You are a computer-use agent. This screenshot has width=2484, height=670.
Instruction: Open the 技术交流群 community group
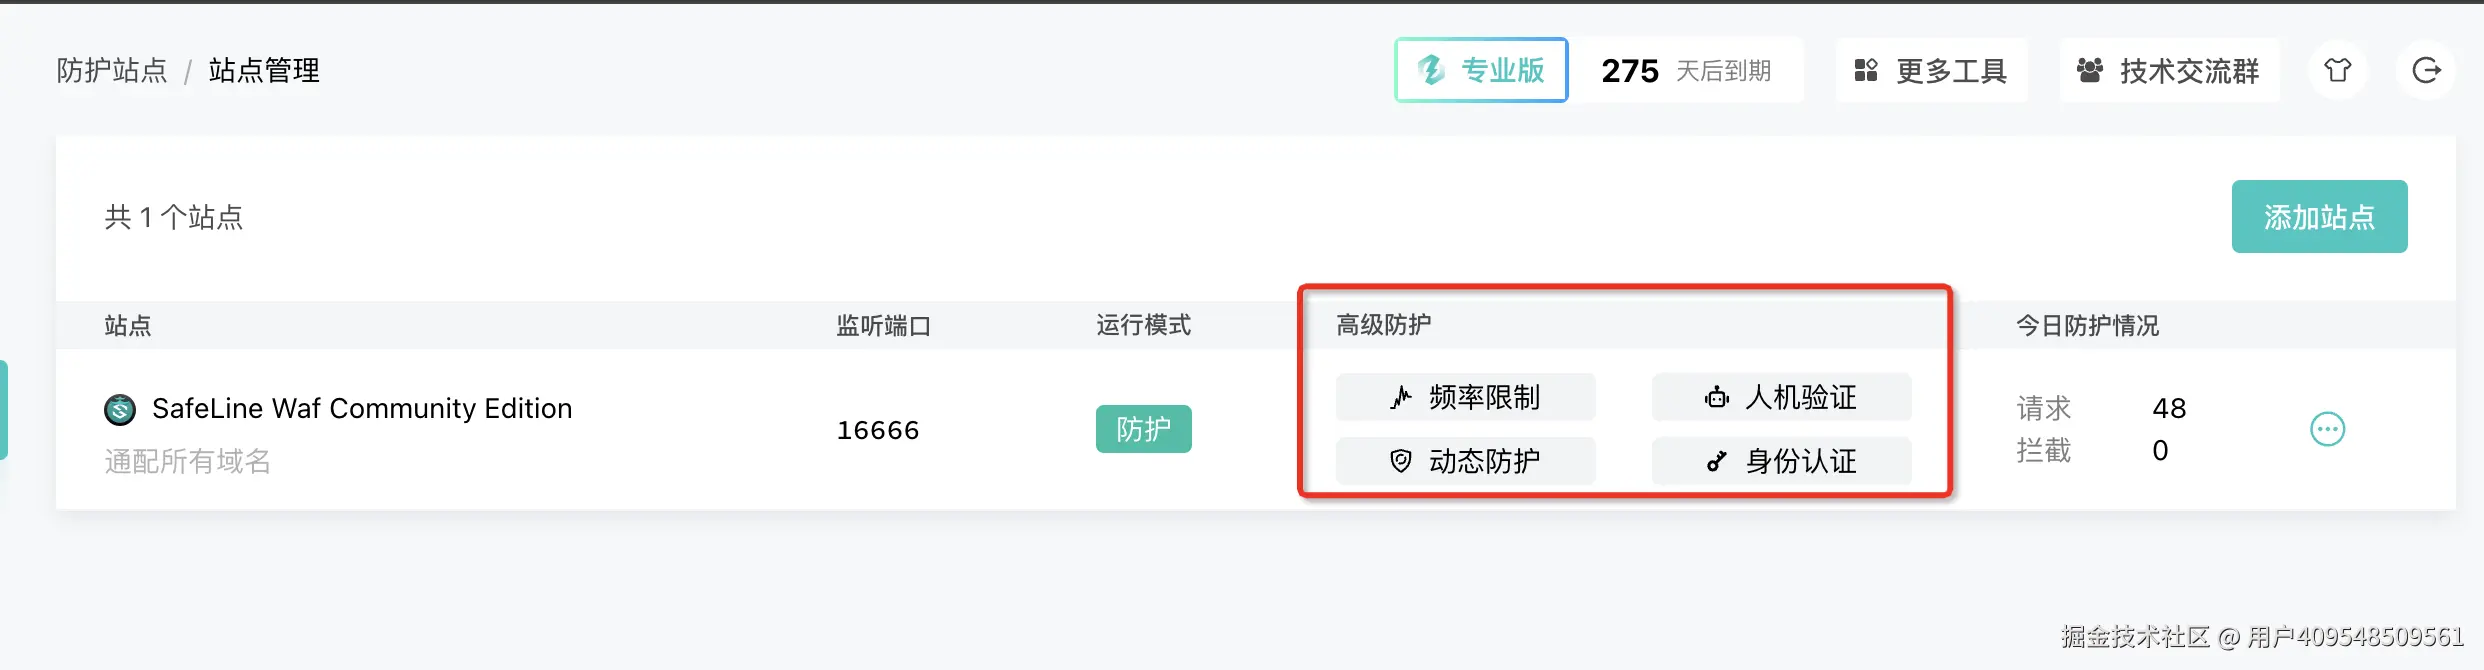2168,71
